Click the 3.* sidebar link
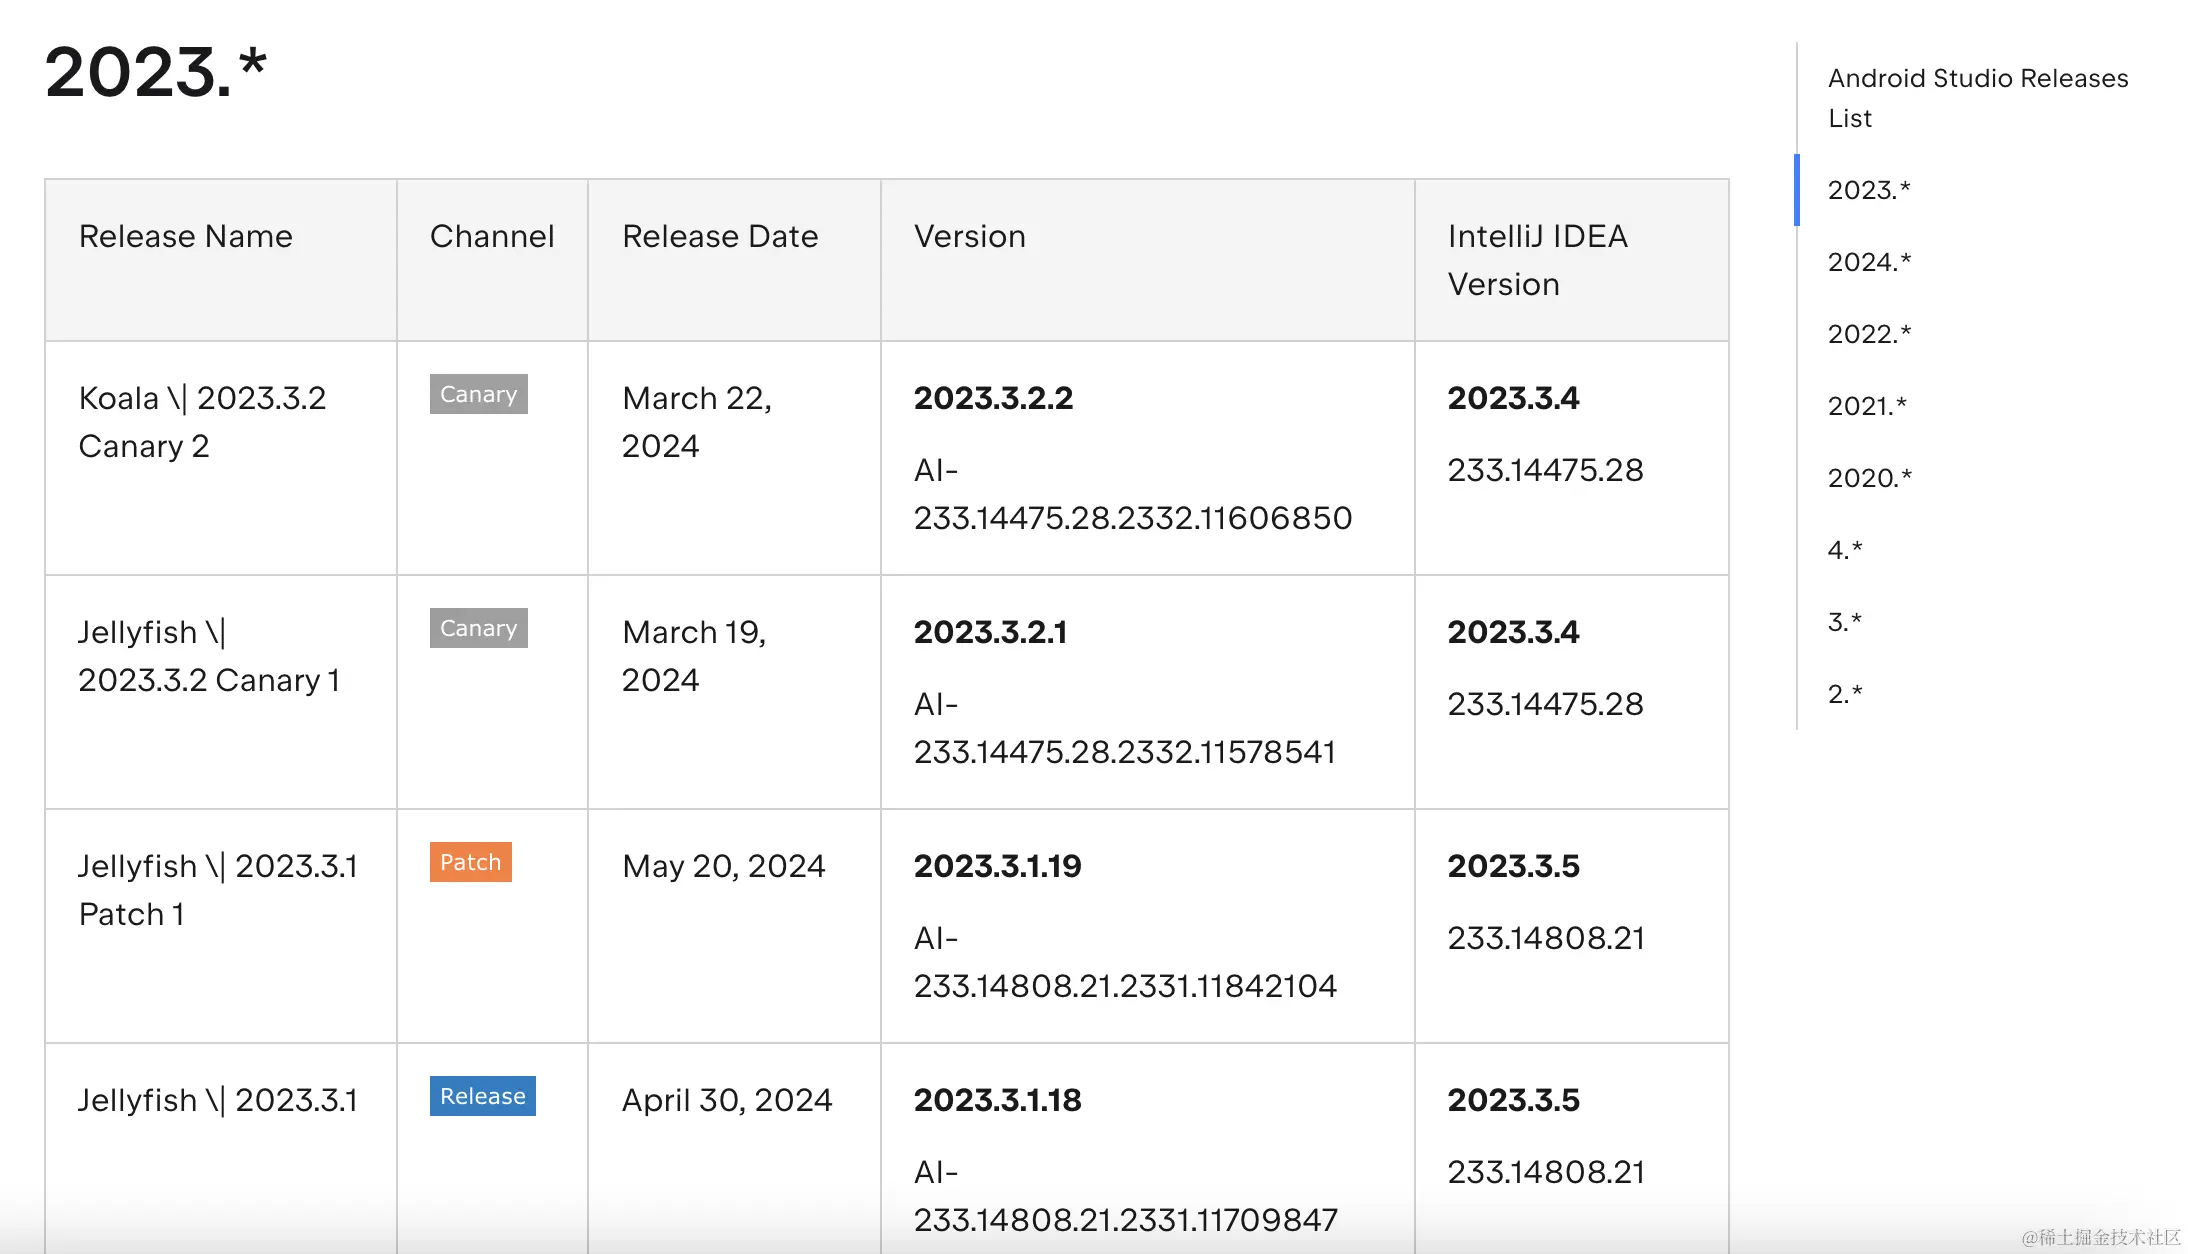This screenshot has width=2188, height=1254. tap(1844, 622)
